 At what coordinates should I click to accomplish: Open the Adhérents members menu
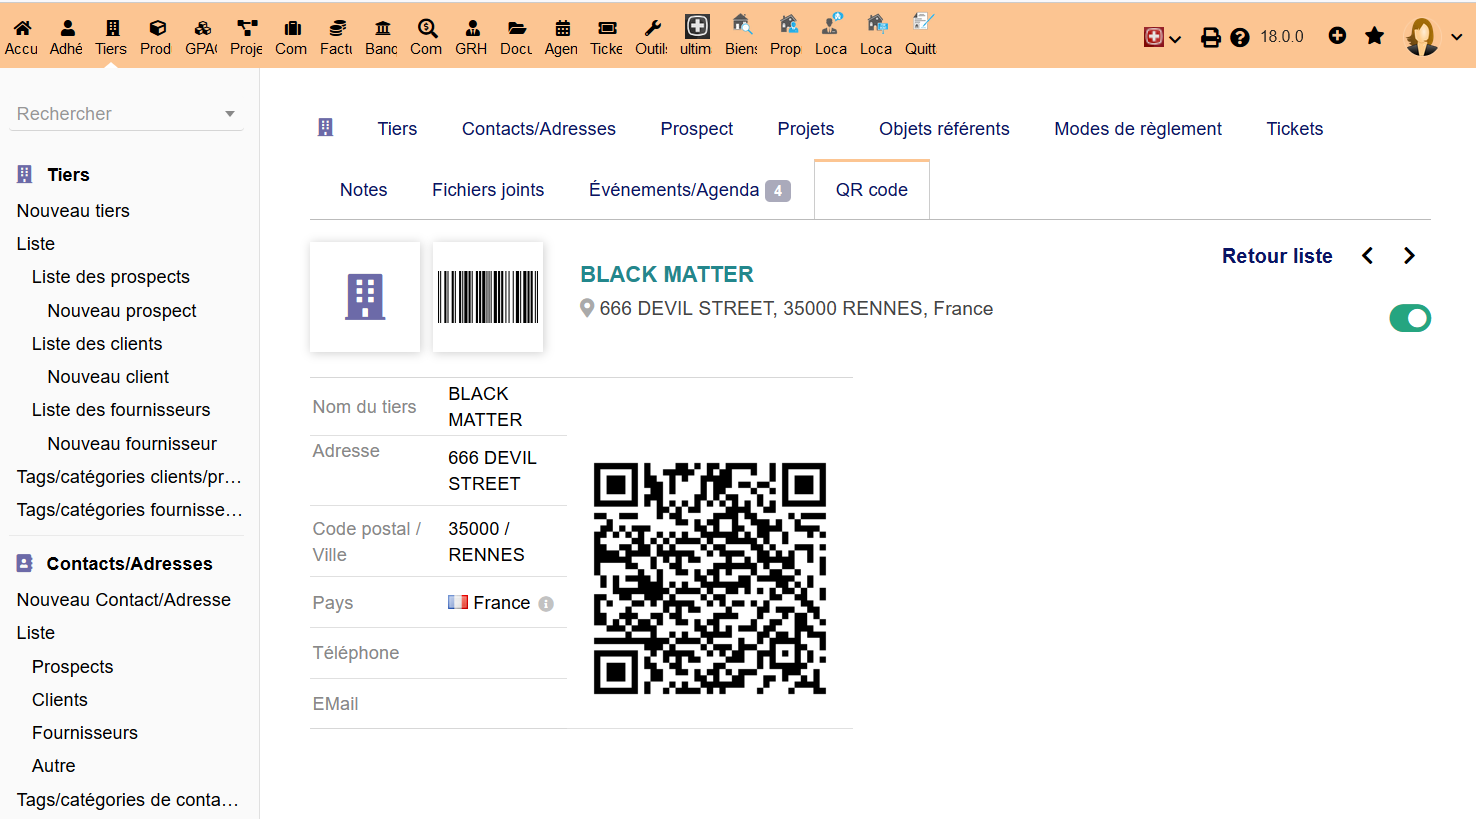pos(66,37)
